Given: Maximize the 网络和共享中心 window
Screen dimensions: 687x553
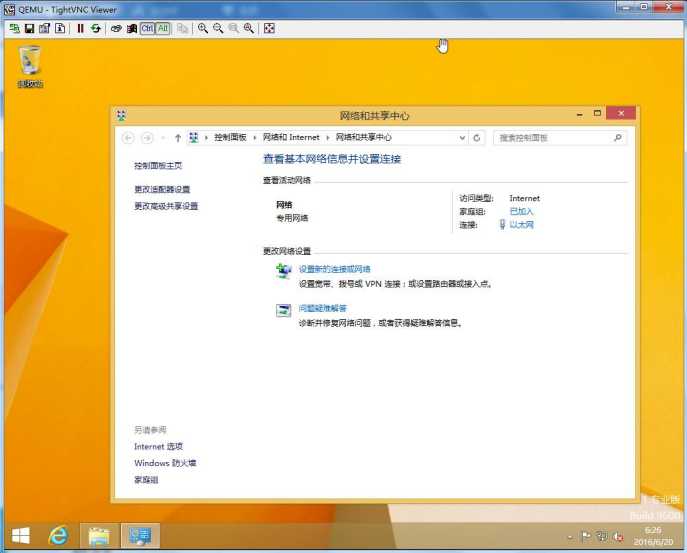Looking at the screenshot, I should click(597, 113).
